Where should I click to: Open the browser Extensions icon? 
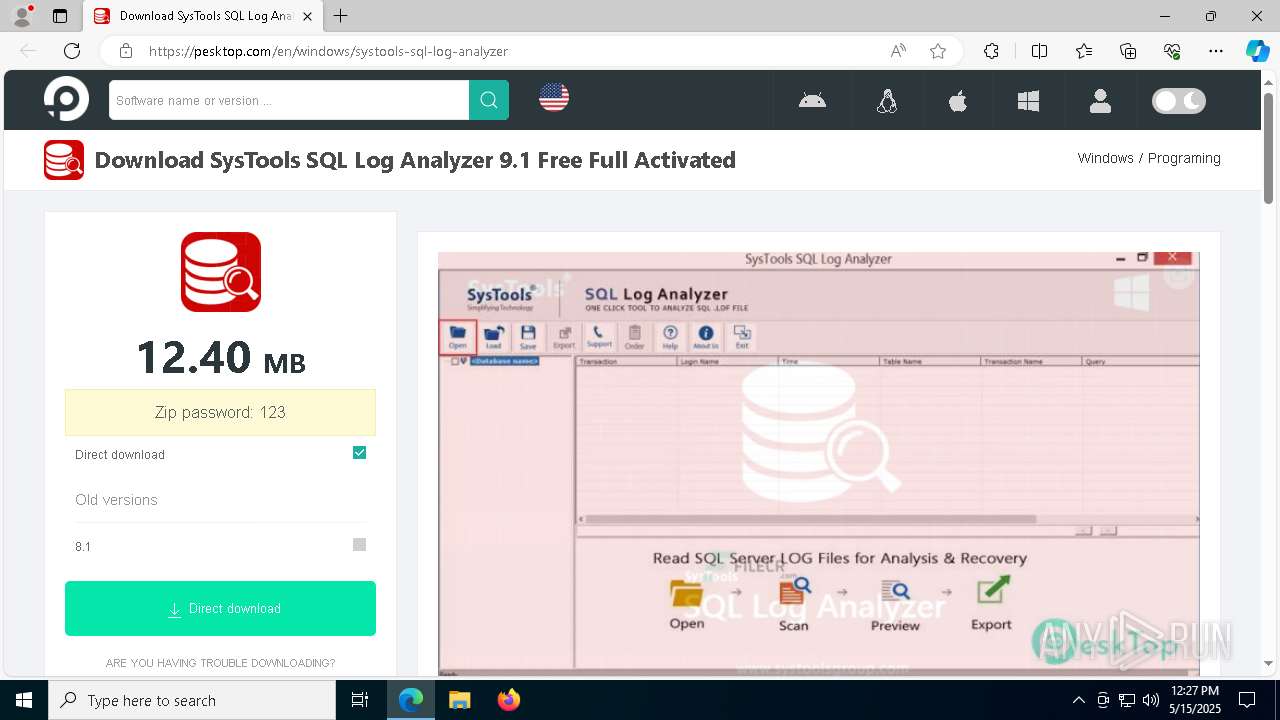click(991, 51)
